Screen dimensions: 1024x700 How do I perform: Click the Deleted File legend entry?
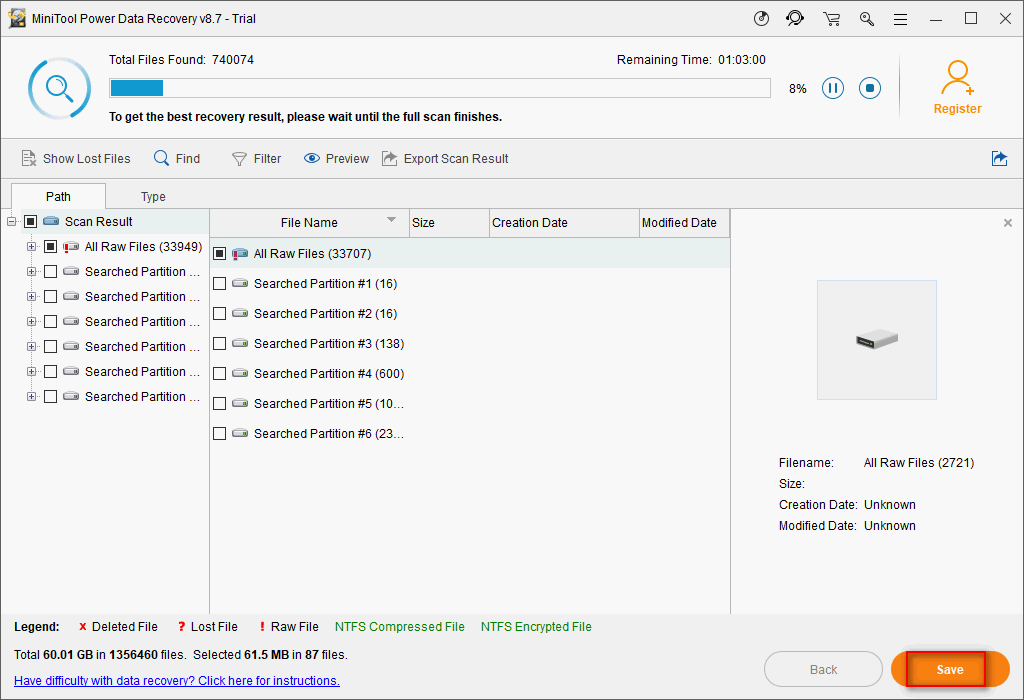tap(118, 627)
